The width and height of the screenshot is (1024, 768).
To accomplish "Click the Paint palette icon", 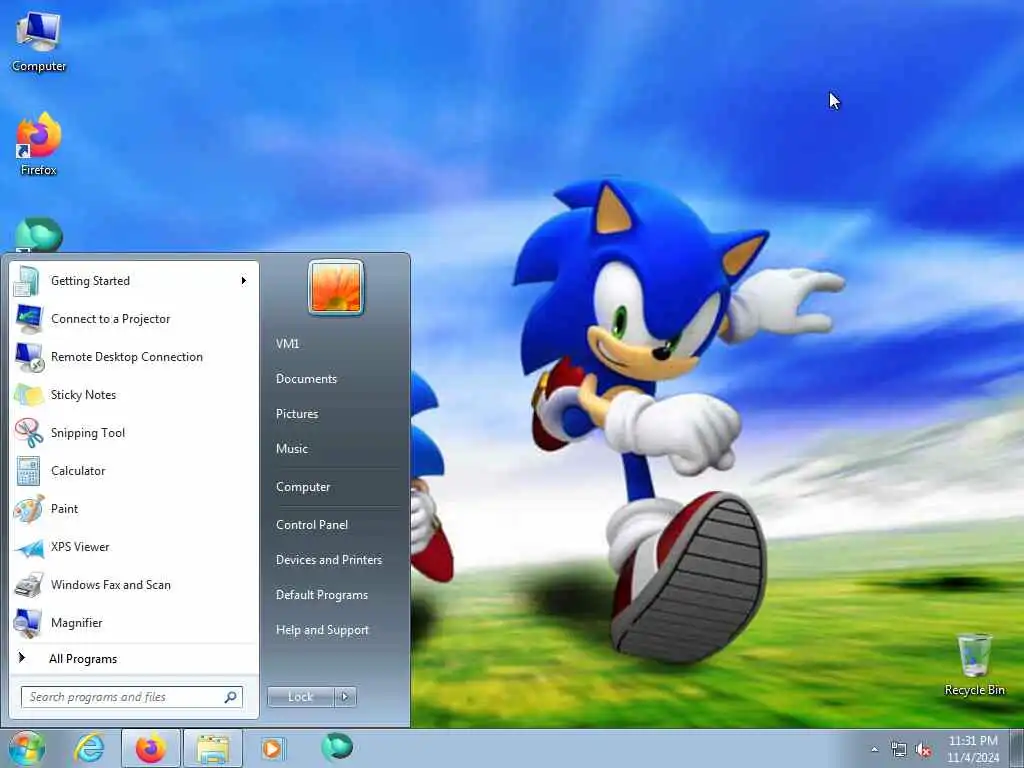I will point(28,509).
